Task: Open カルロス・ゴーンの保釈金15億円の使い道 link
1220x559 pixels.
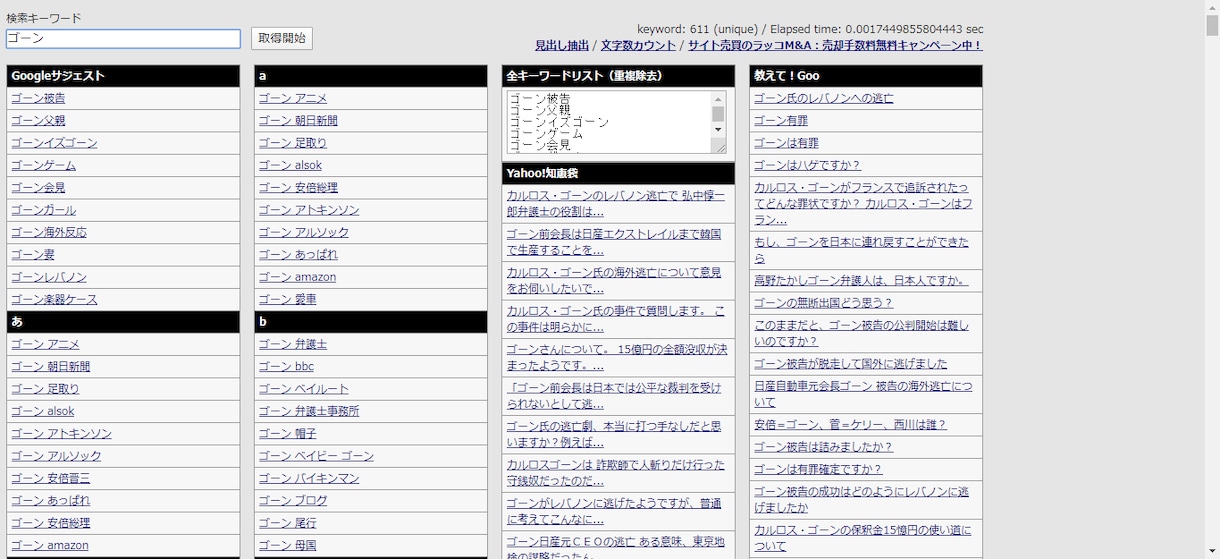Action: point(863,538)
